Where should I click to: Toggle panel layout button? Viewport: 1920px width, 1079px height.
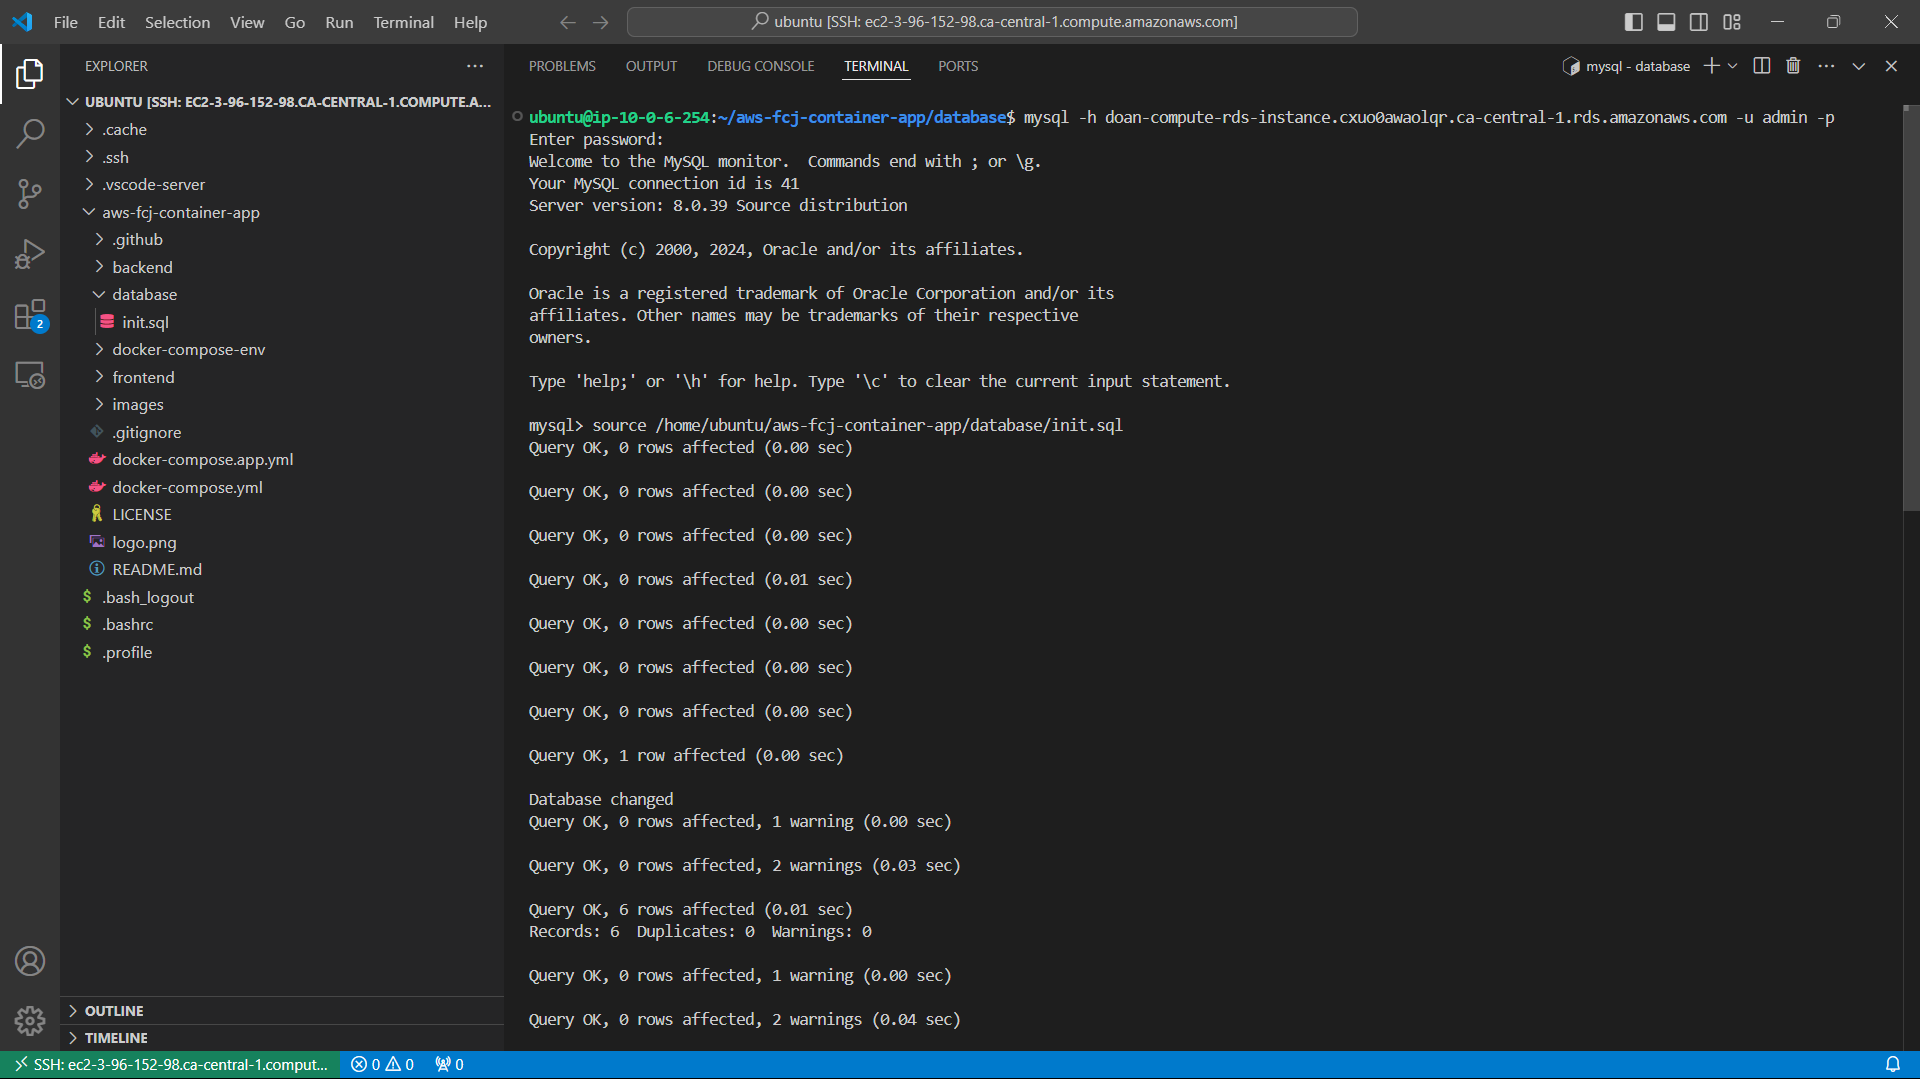1666,22
